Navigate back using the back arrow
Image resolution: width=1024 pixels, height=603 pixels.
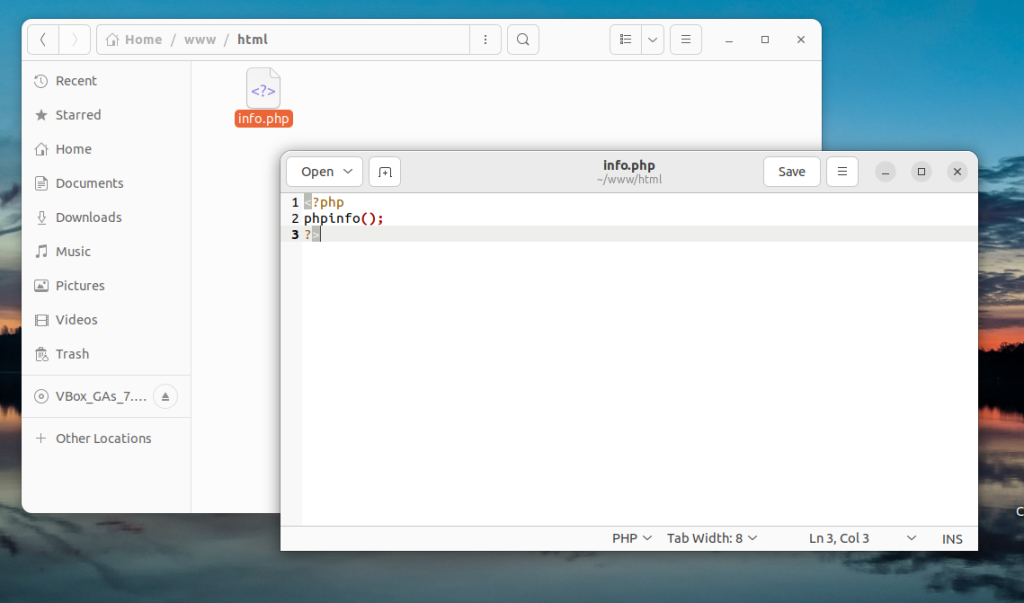tap(44, 39)
